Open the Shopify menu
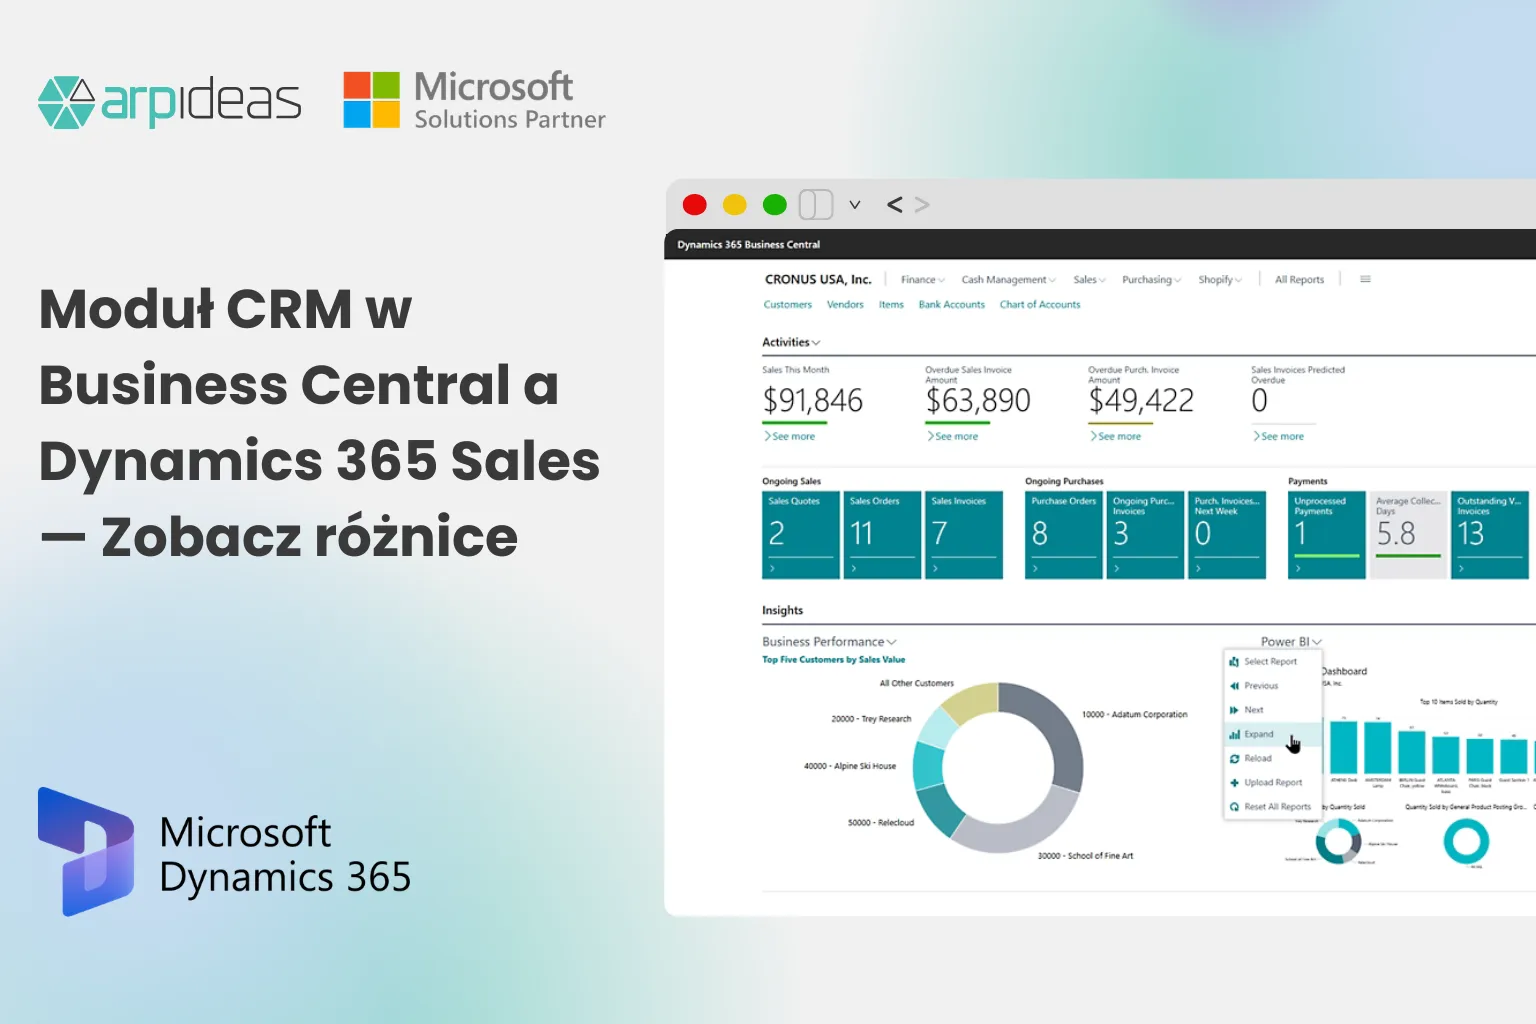The image size is (1536, 1024). click(1220, 280)
